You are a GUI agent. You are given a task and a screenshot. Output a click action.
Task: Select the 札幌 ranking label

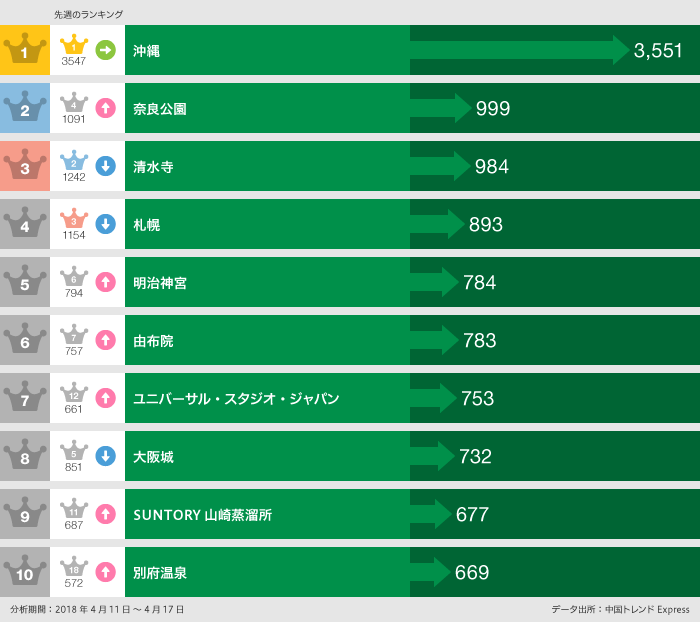click(x=146, y=225)
